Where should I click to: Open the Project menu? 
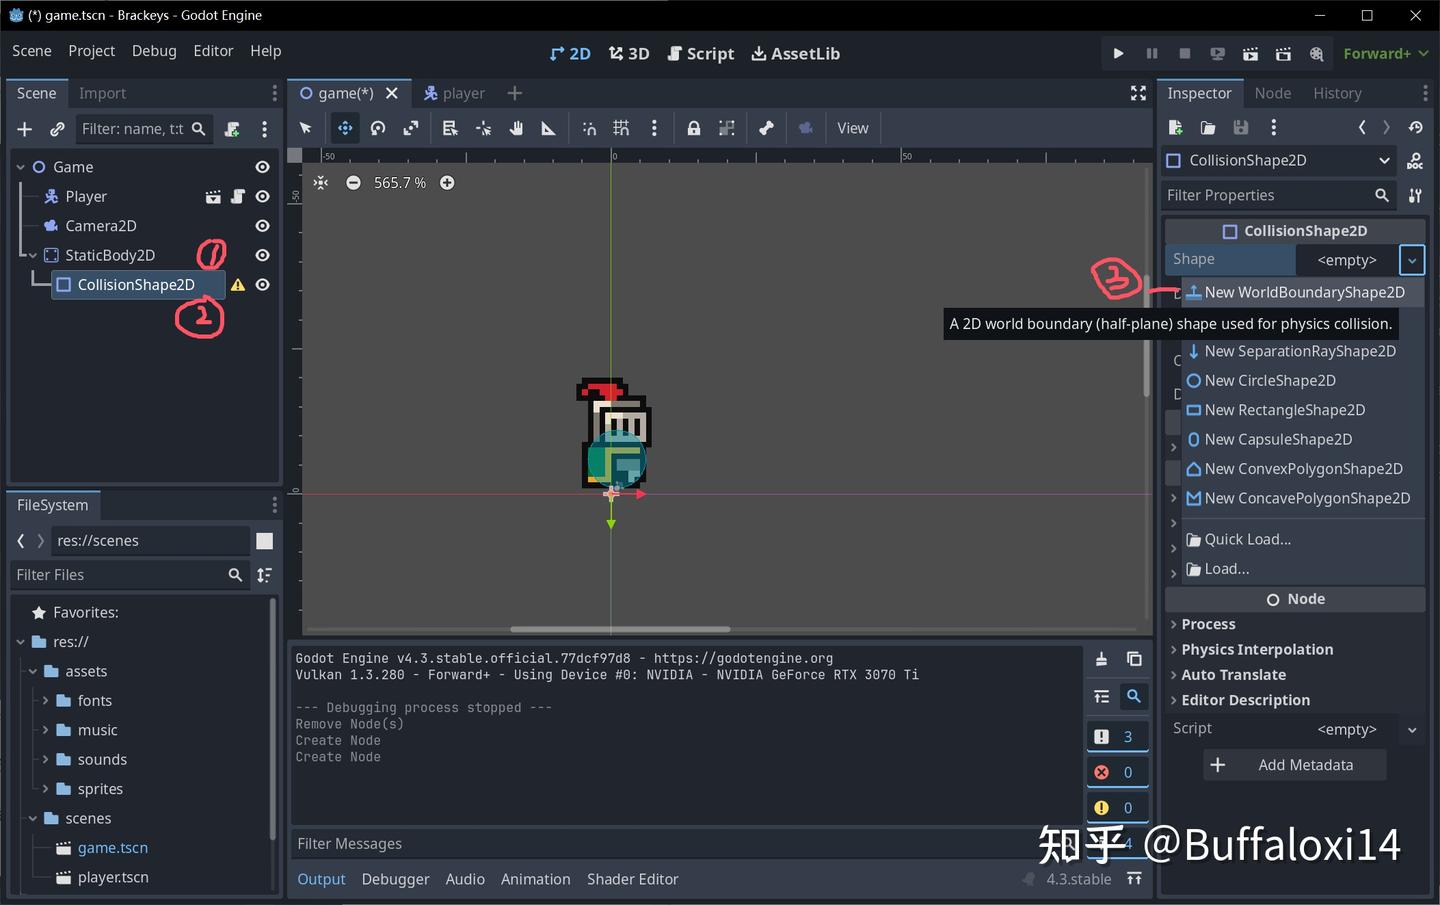tap(91, 51)
